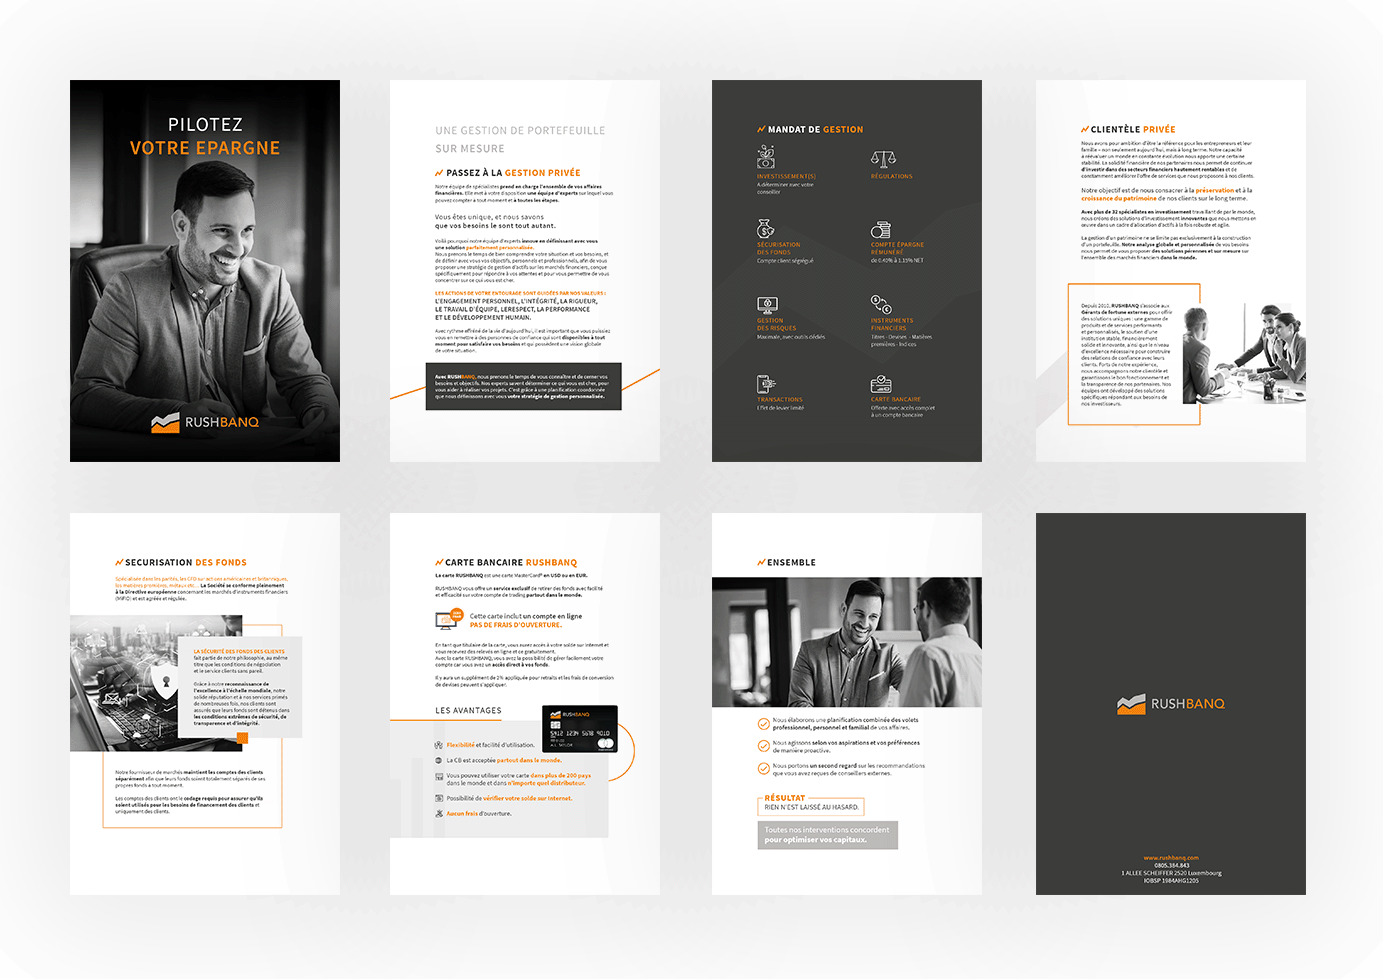Click the orange mark before 'MANDAT DE GESTION'
Viewport: 1383px width, 979px height.
click(x=761, y=129)
